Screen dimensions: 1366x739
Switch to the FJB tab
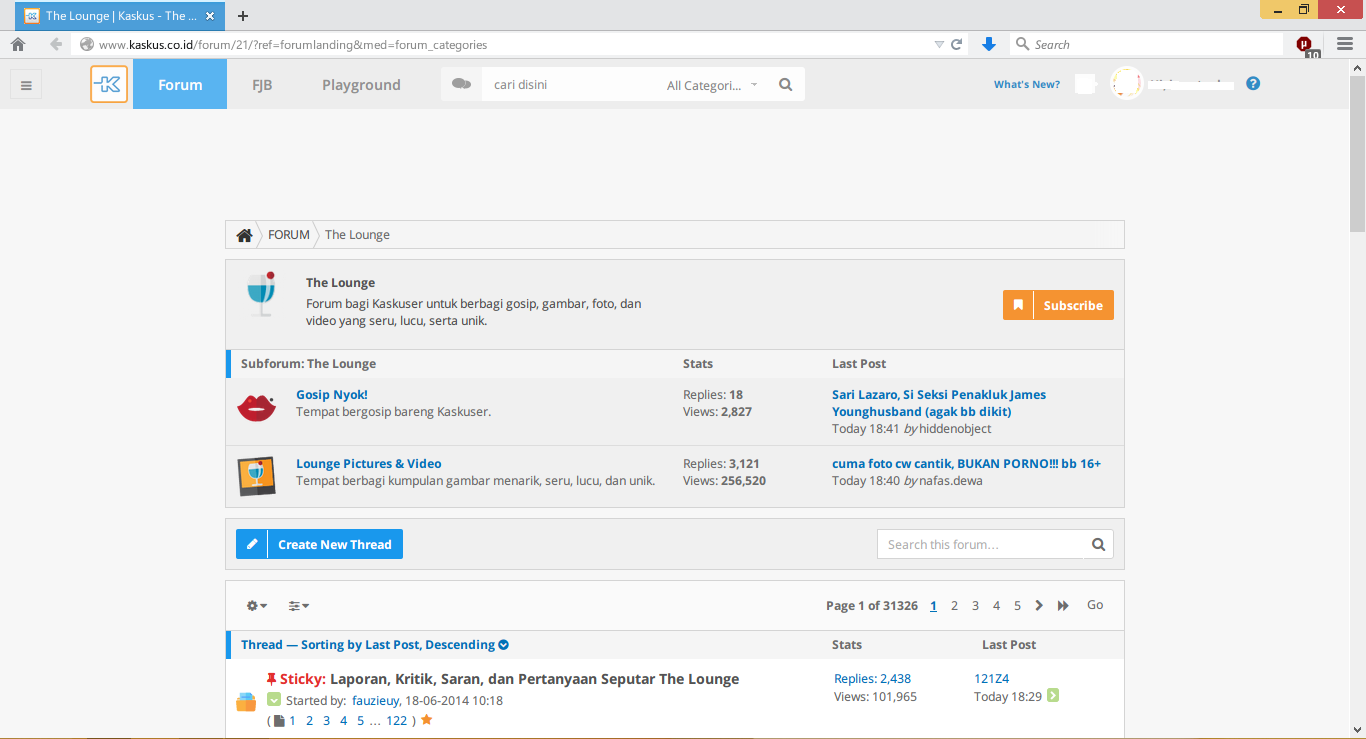click(263, 85)
